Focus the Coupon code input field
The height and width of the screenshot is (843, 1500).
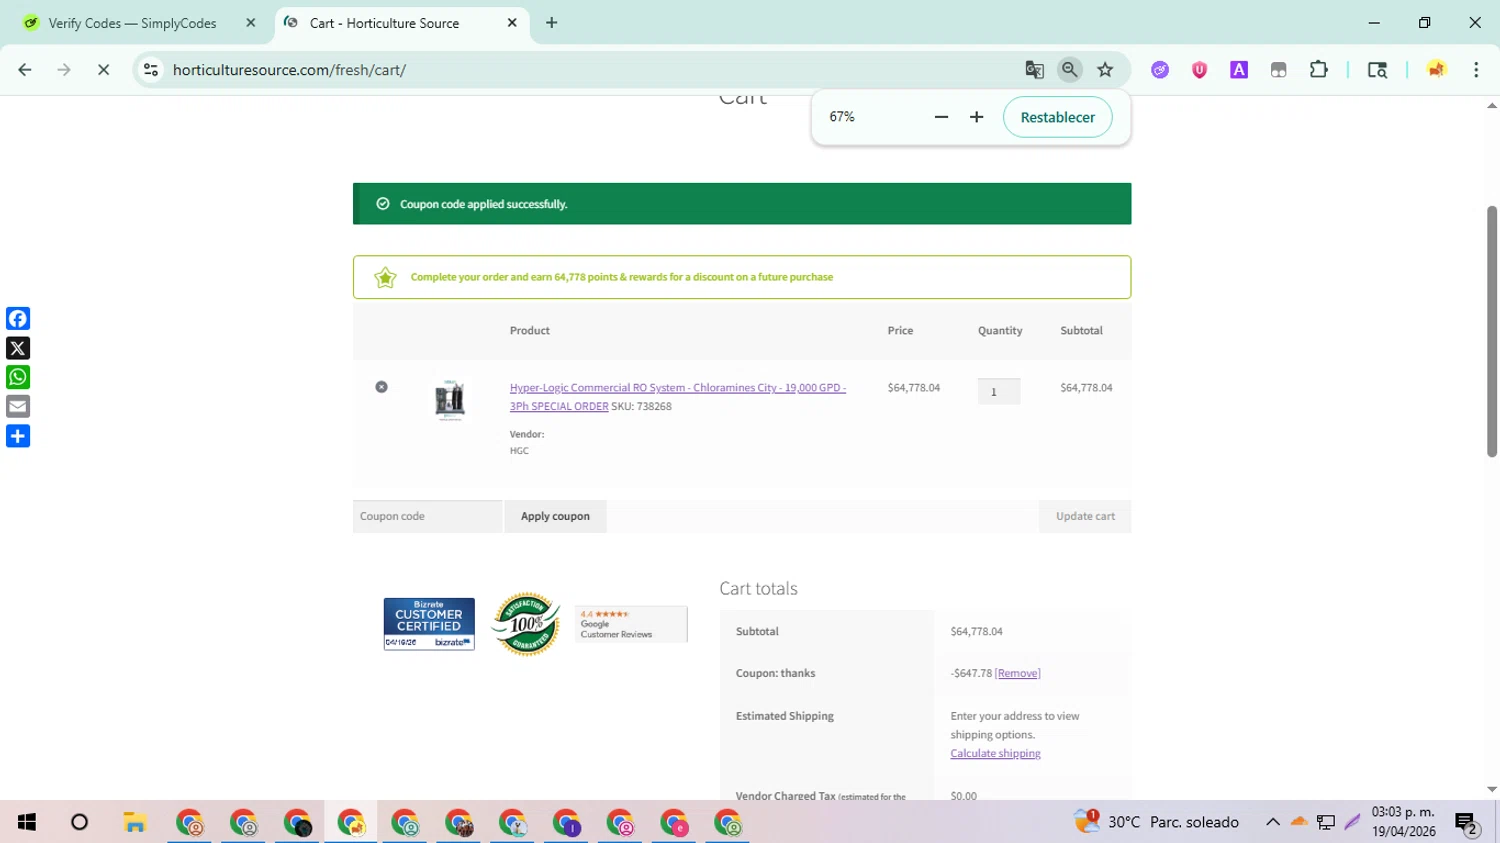(x=428, y=516)
